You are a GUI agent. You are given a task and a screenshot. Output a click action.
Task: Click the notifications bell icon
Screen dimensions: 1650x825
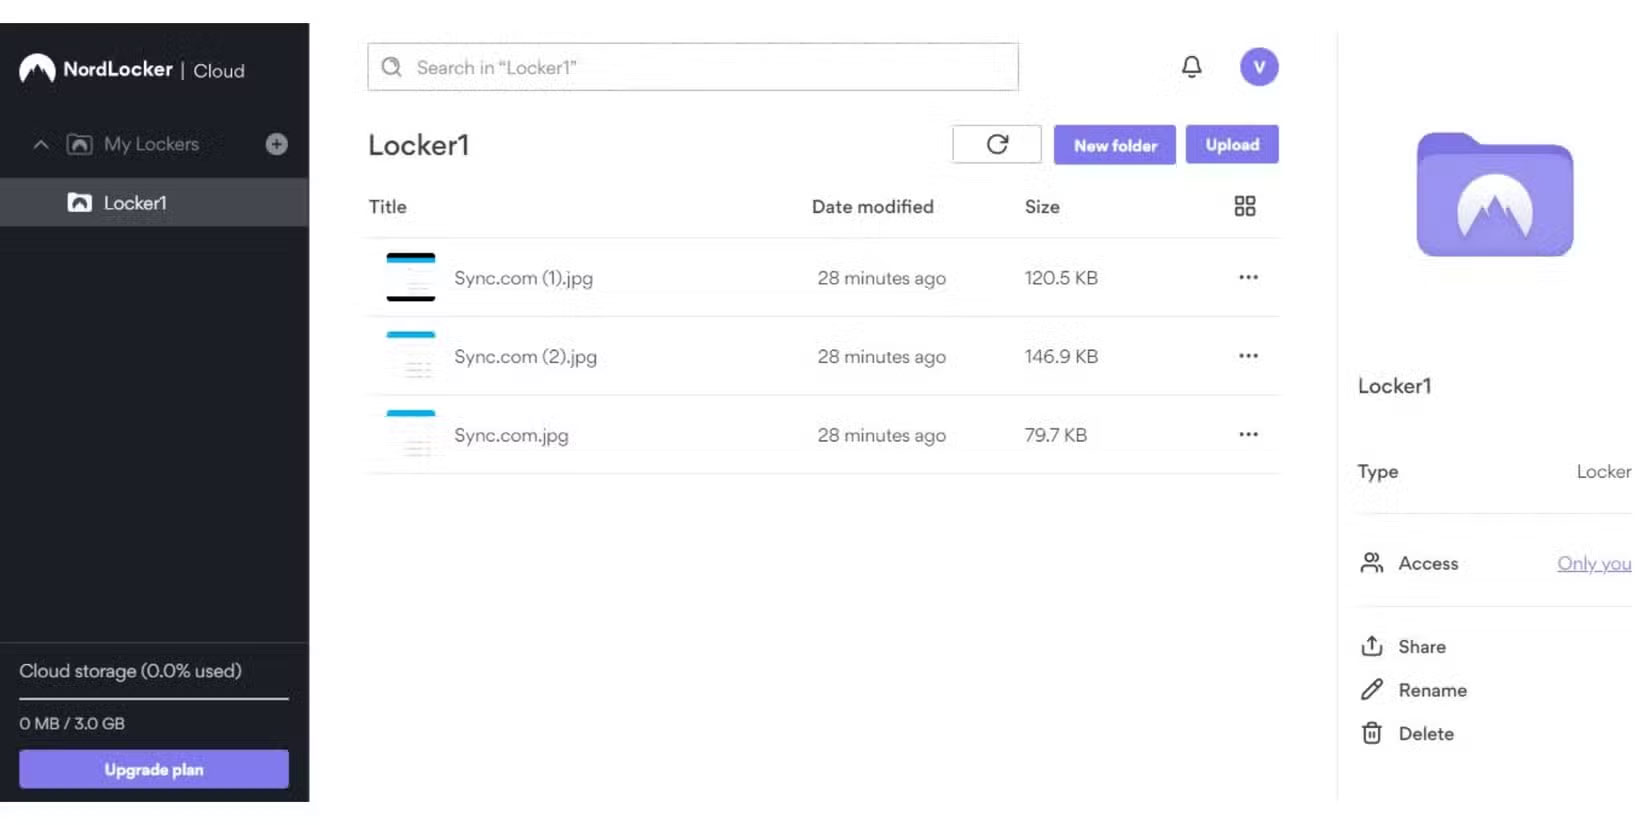(1191, 67)
